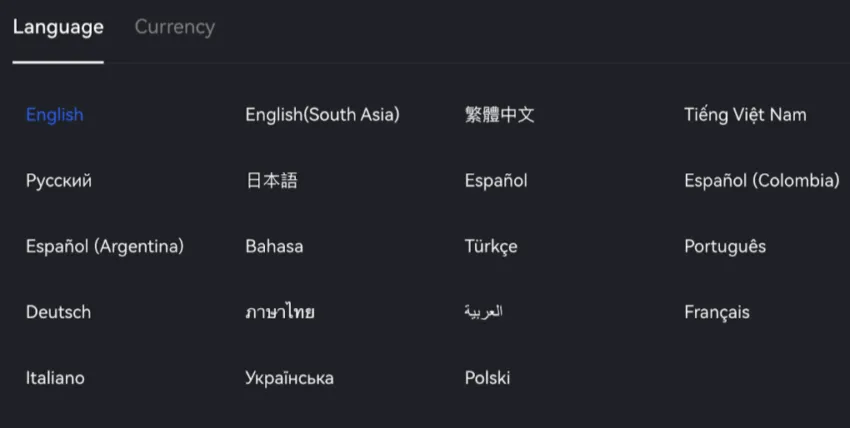This screenshot has width=850, height=428.
Task: Choose 日本語 Japanese language
Action: [271, 181]
